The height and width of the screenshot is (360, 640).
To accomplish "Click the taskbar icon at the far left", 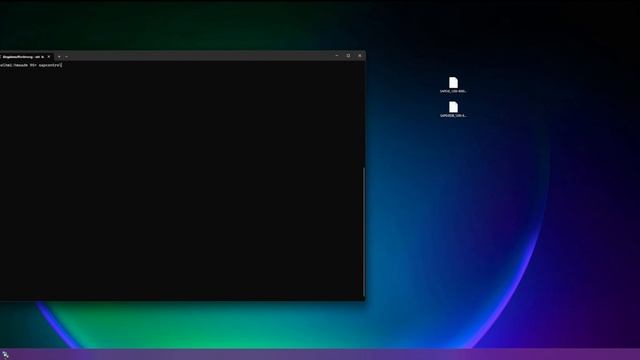I will click(x=5, y=355).
